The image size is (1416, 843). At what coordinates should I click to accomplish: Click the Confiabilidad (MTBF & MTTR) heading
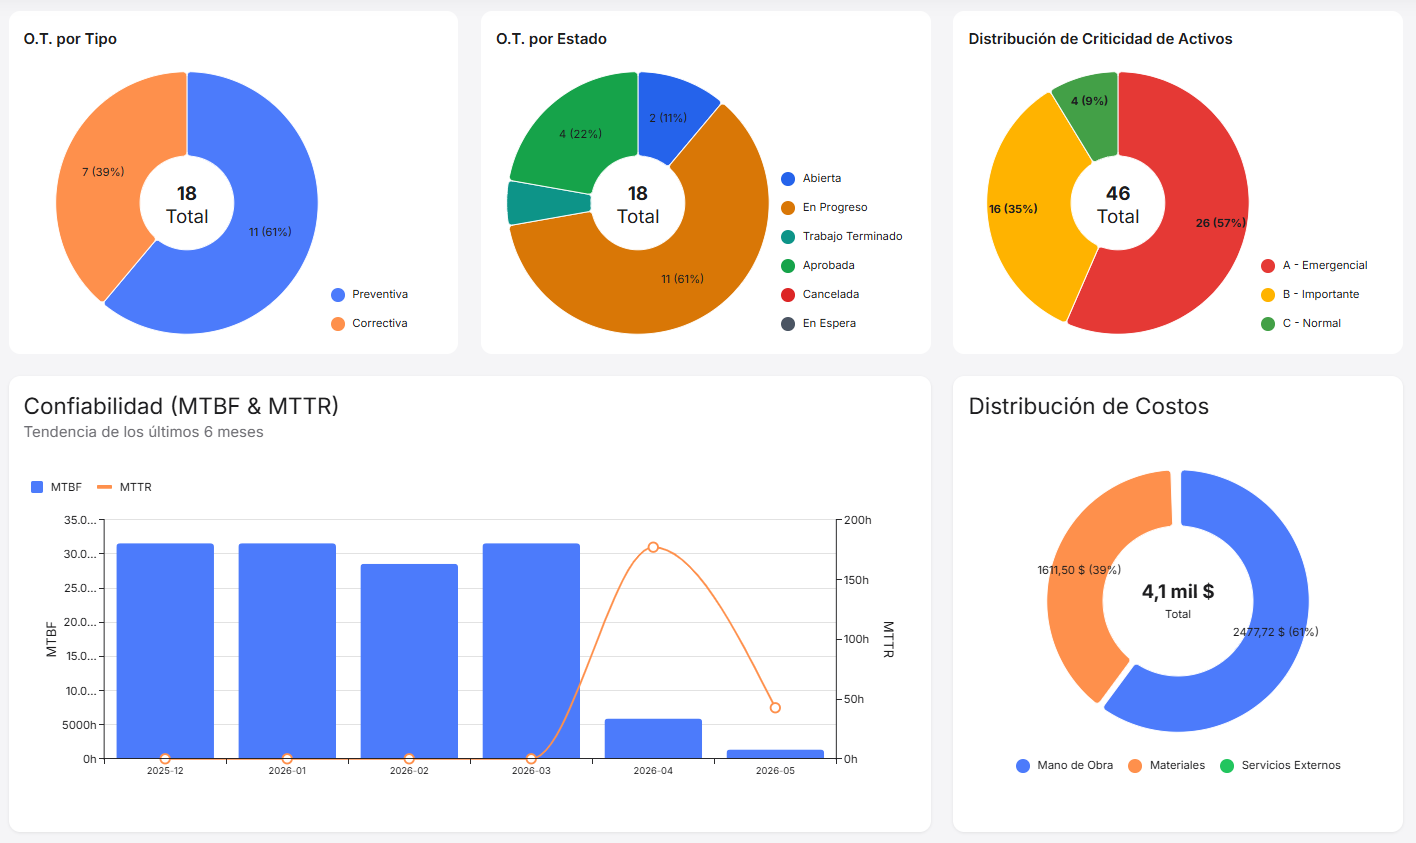pos(181,406)
